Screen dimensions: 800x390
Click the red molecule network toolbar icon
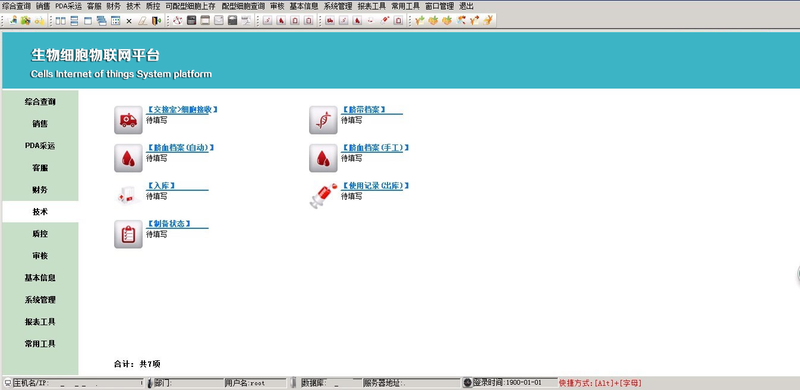coord(178,21)
